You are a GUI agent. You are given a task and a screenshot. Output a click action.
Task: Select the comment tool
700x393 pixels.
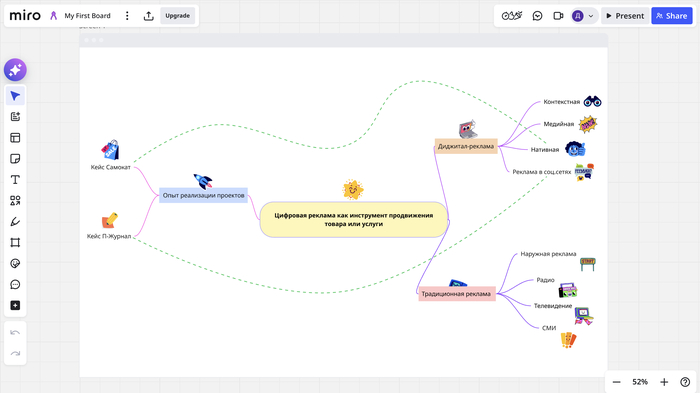(x=15, y=284)
